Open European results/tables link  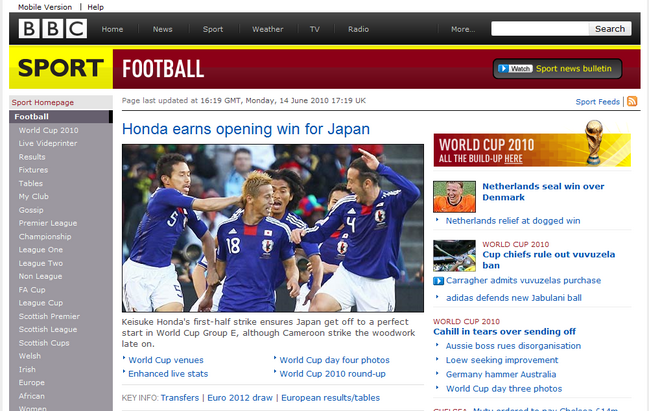coord(330,398)
